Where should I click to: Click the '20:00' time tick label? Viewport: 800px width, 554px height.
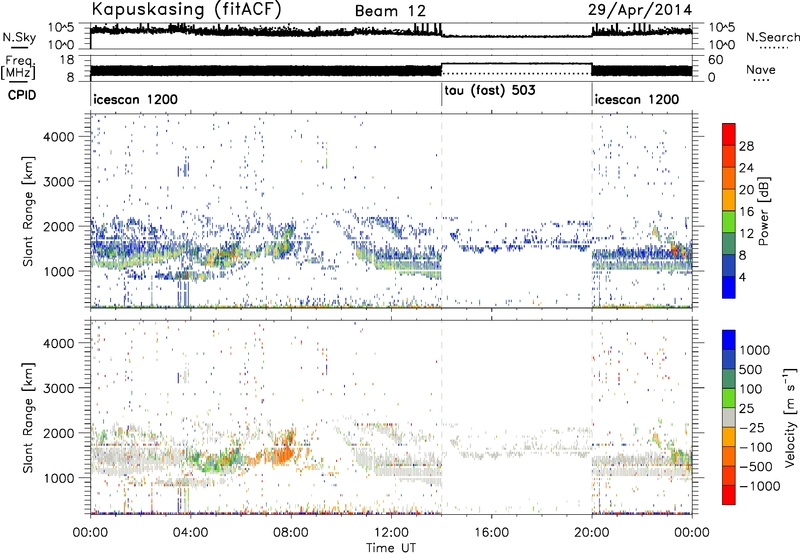coord(591,533)
